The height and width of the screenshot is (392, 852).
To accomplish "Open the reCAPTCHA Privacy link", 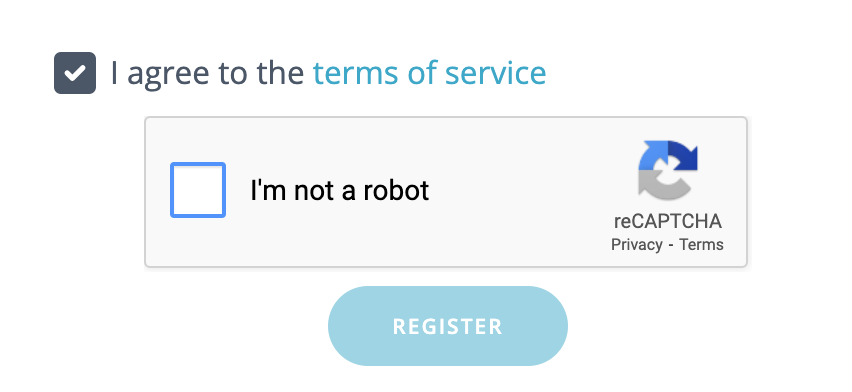I will point(636,245).
